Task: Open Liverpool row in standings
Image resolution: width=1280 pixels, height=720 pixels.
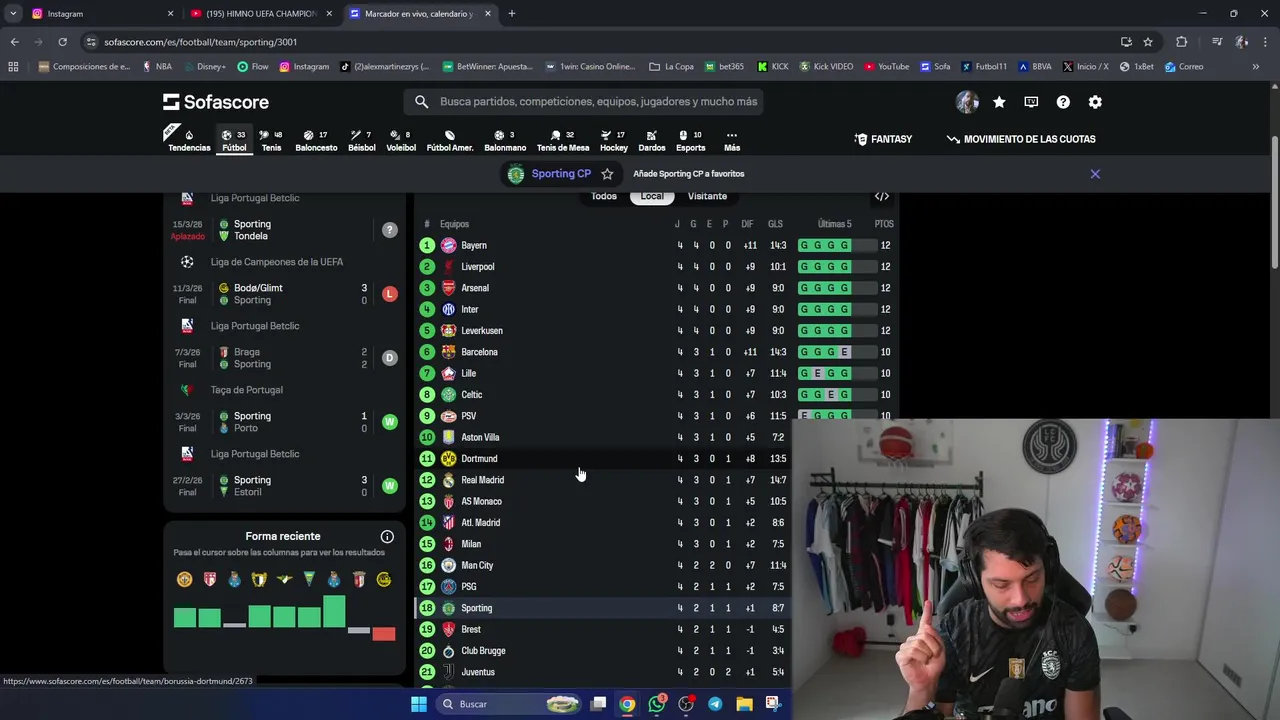Action: (x=656, y=267)
